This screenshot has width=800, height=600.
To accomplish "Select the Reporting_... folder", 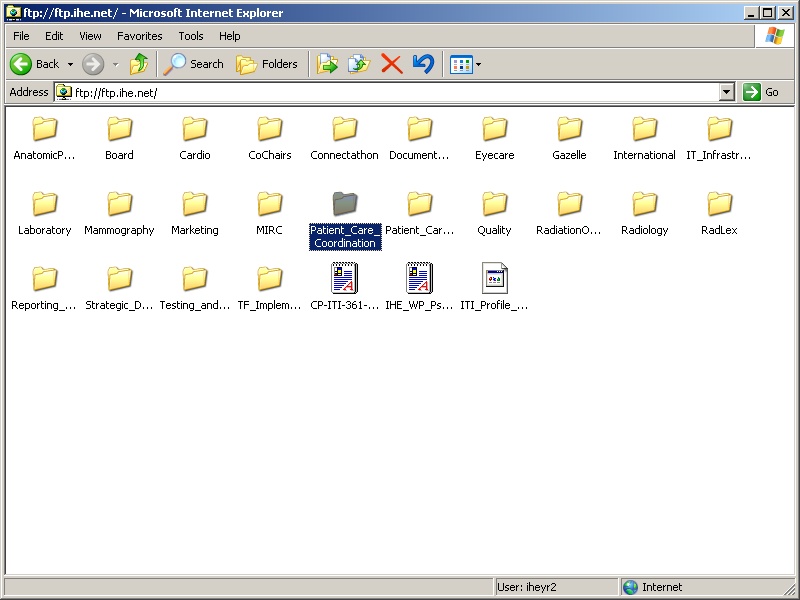I will (44, 289).
